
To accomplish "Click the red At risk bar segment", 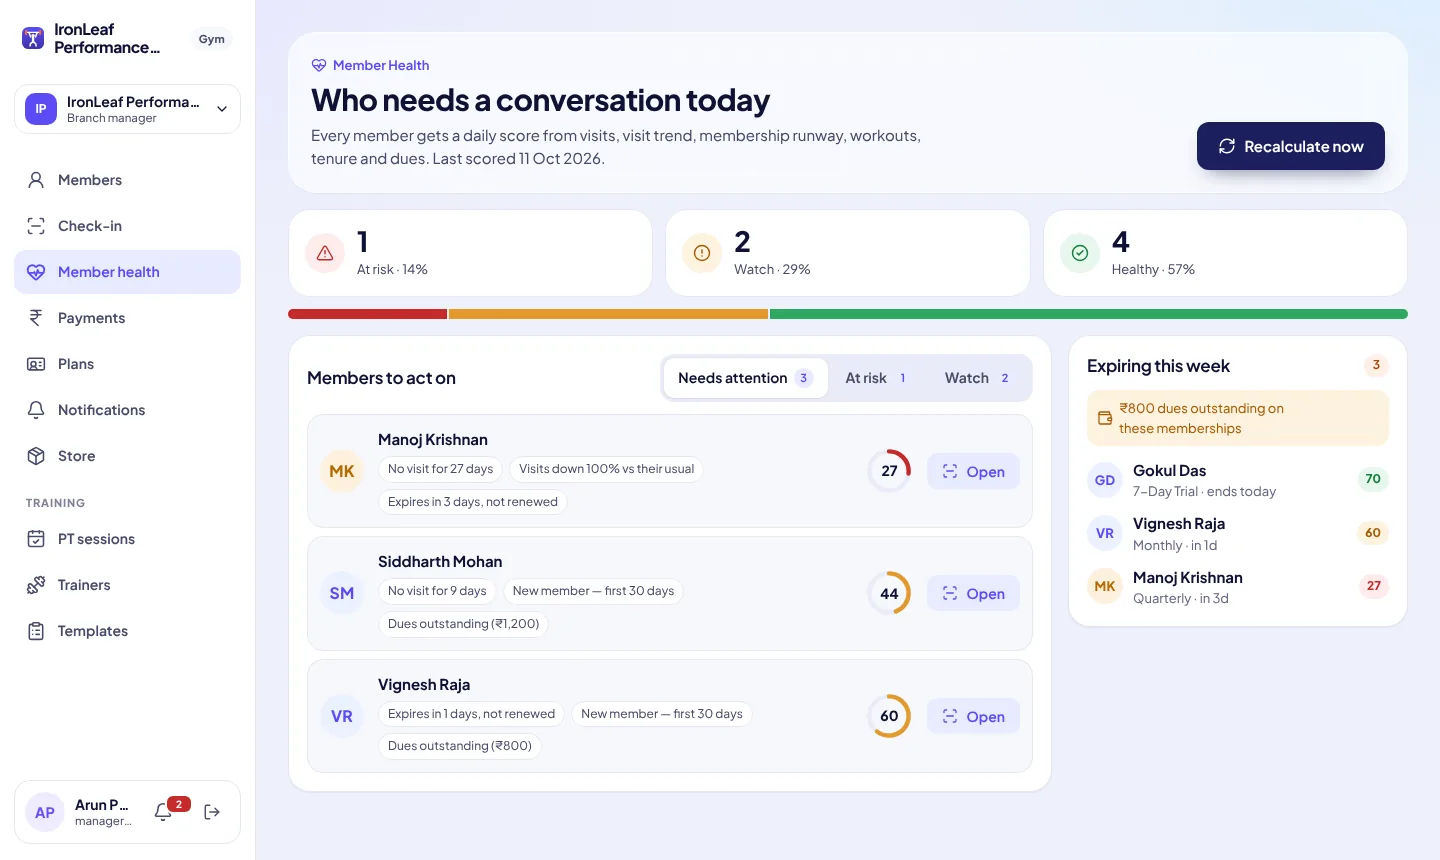I will pos(368,314).
